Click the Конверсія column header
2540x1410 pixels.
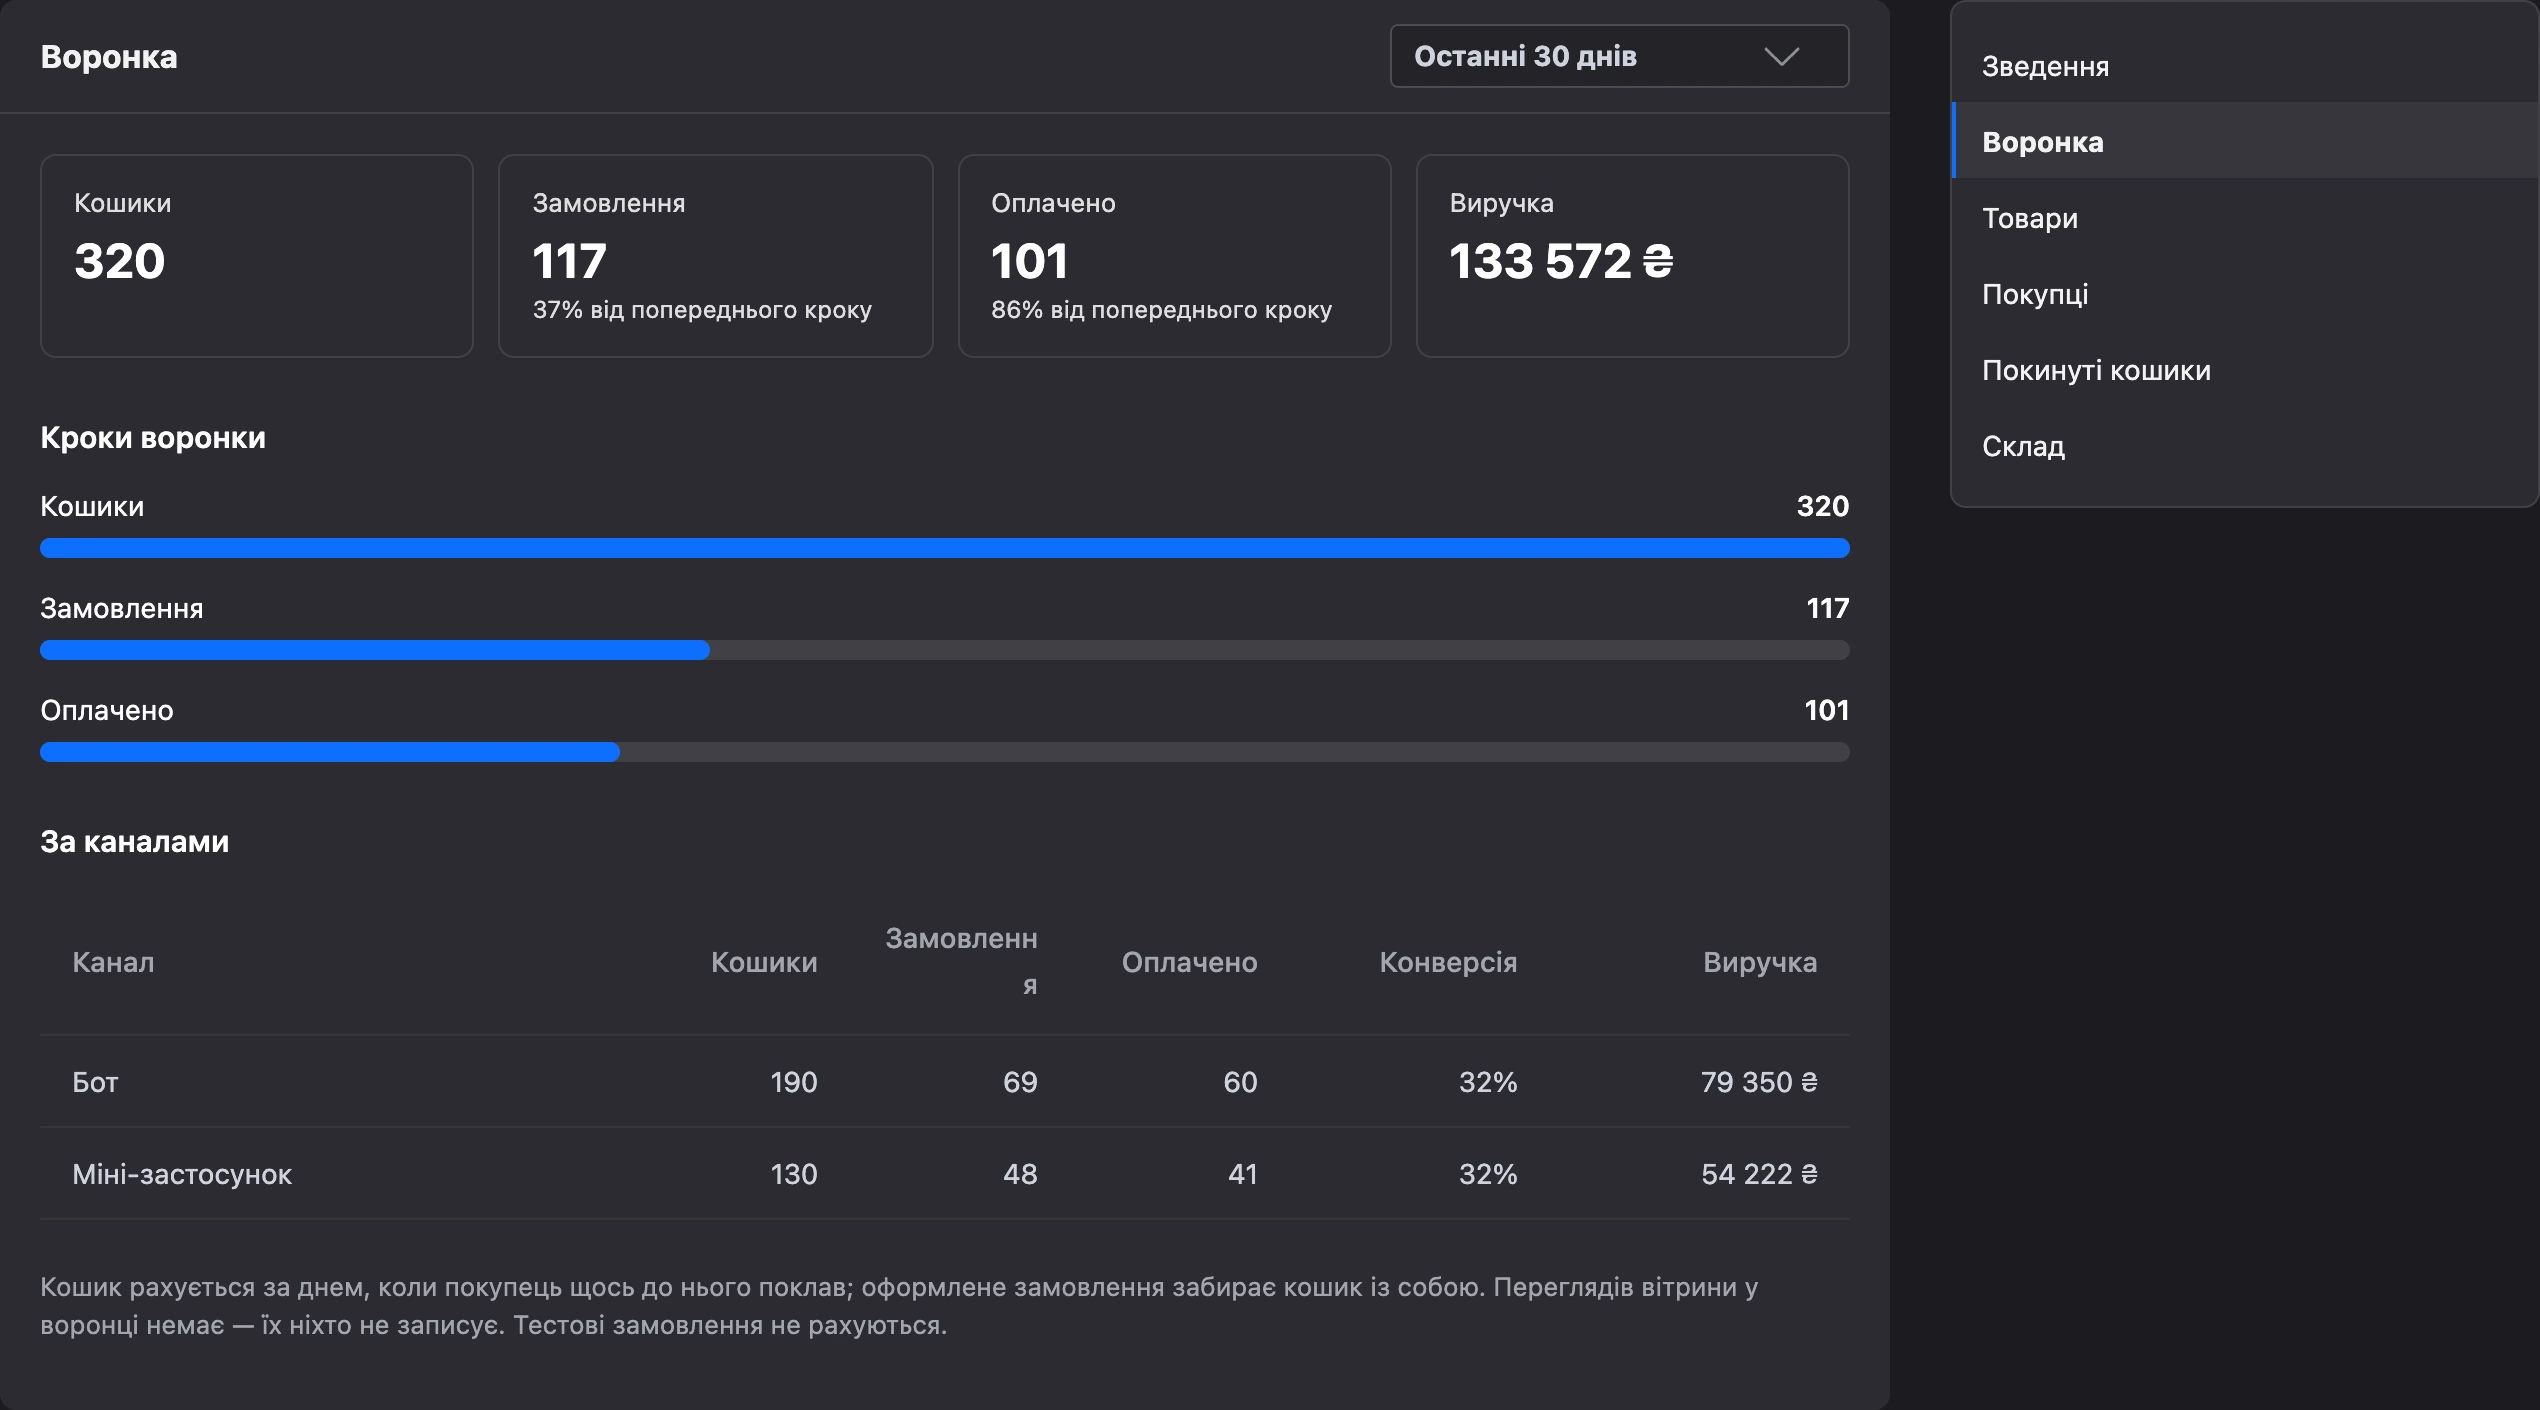(1447, 962)
